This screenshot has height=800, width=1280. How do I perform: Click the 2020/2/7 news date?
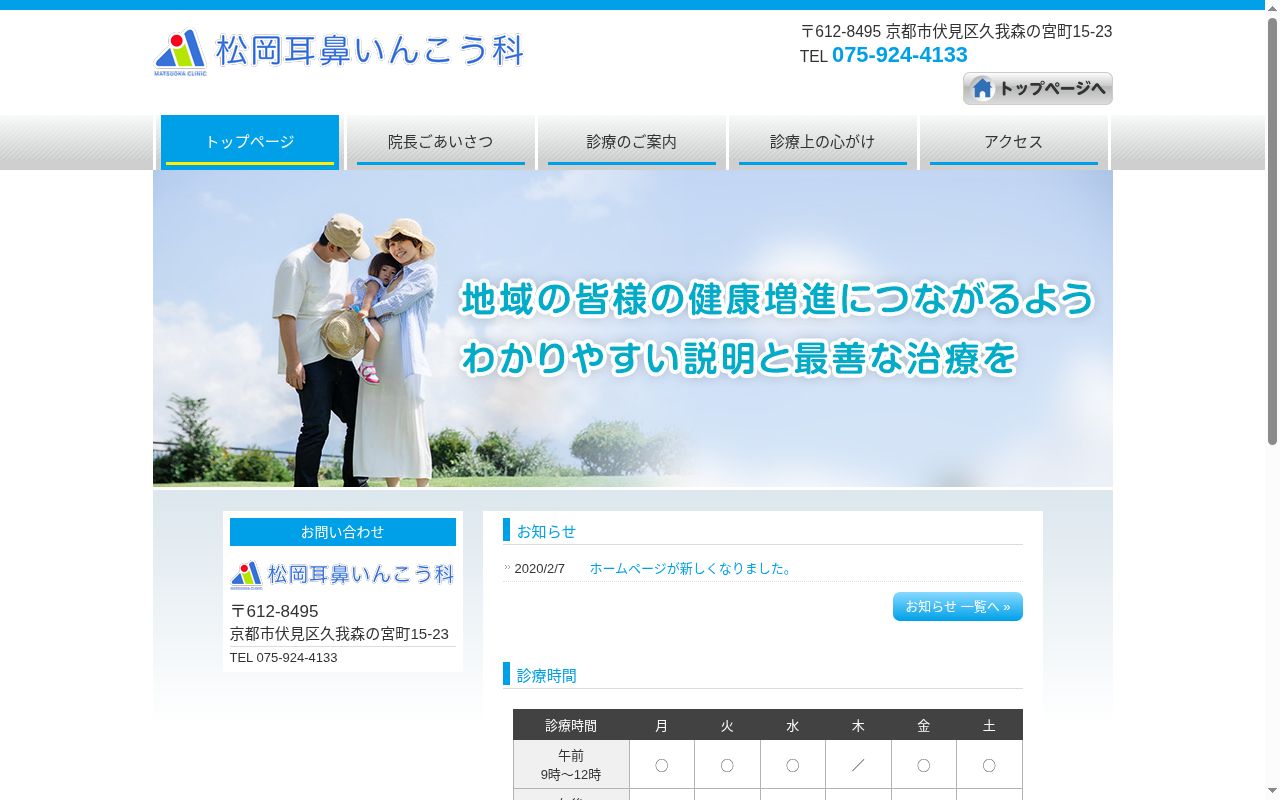point(540,568)
